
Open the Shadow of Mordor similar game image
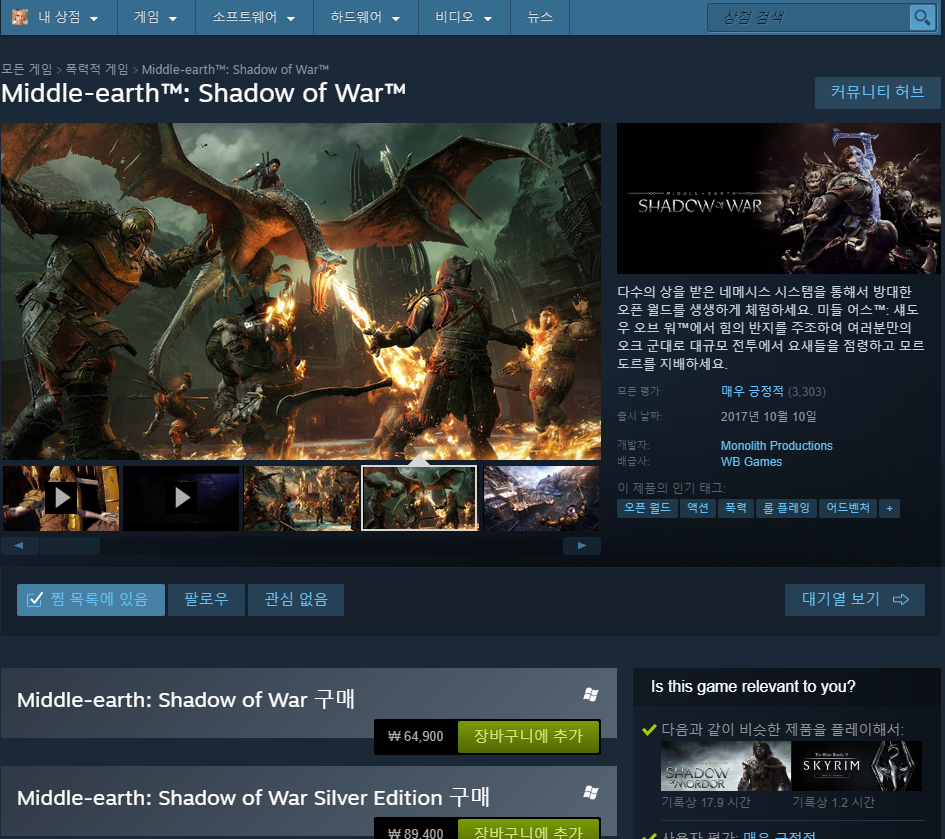tap(726, 766)
